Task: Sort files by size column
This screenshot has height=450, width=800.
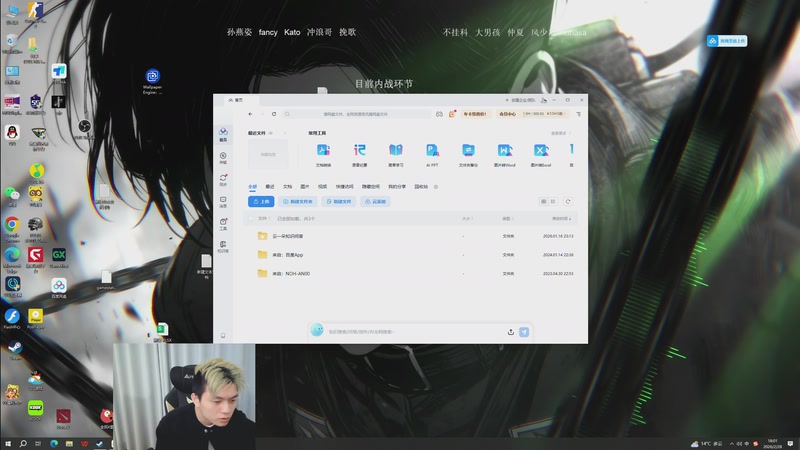Action: [x=467, y=218]
